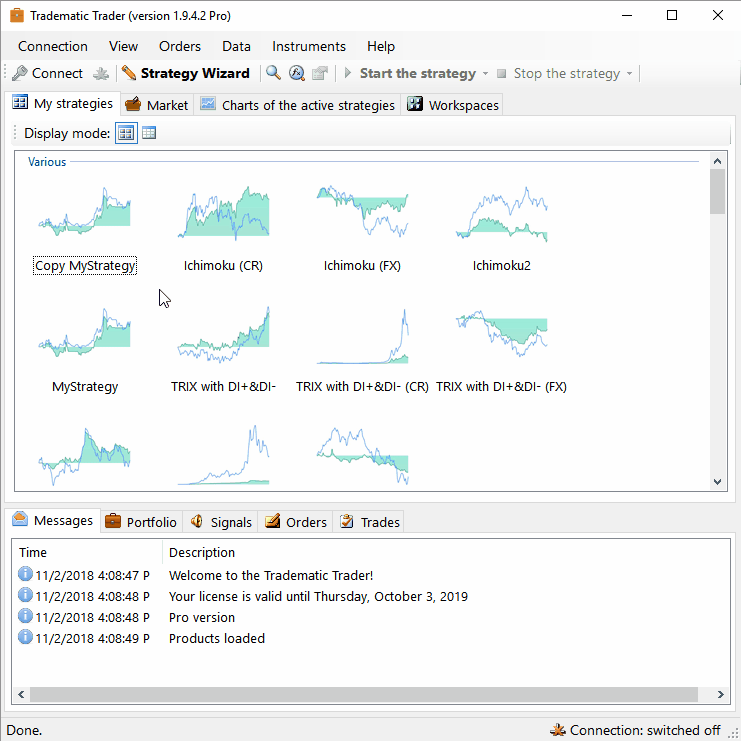Click the strategies list scroll up arrow
741x741 pixels.
tap(717, 161)
